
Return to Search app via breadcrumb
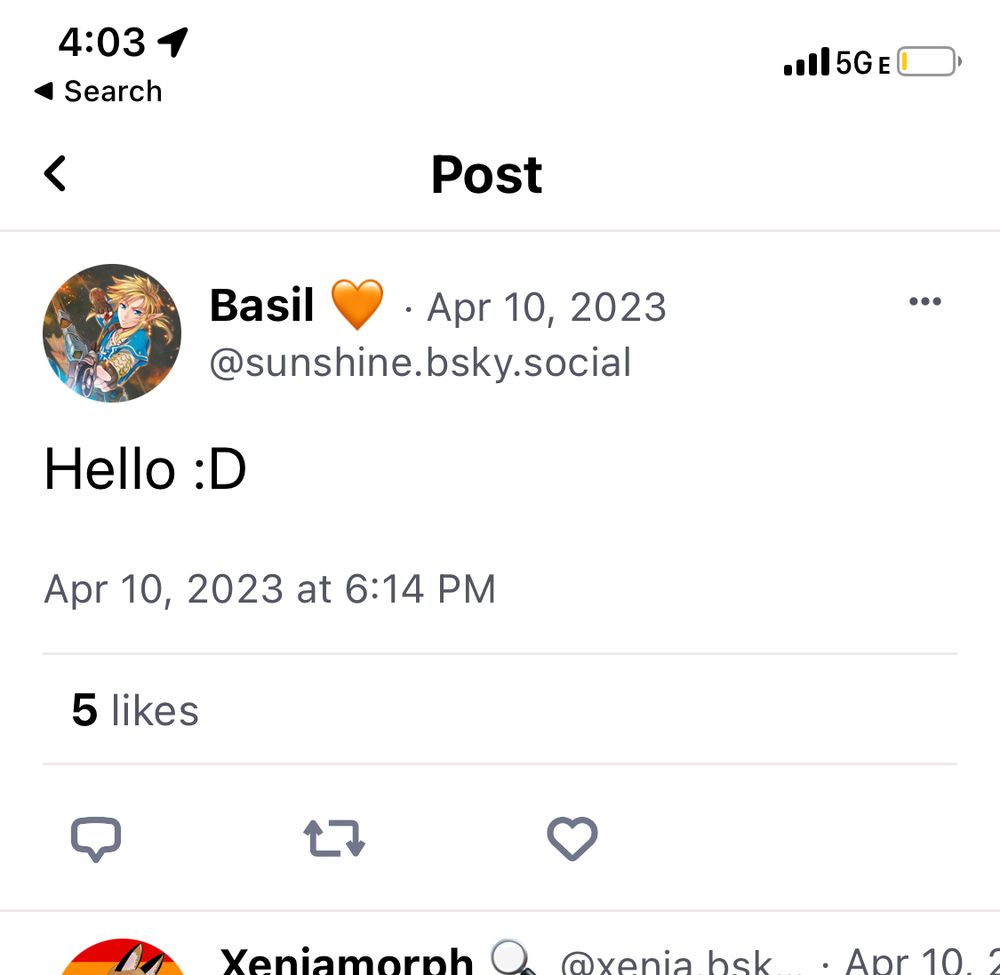[98, 91]
